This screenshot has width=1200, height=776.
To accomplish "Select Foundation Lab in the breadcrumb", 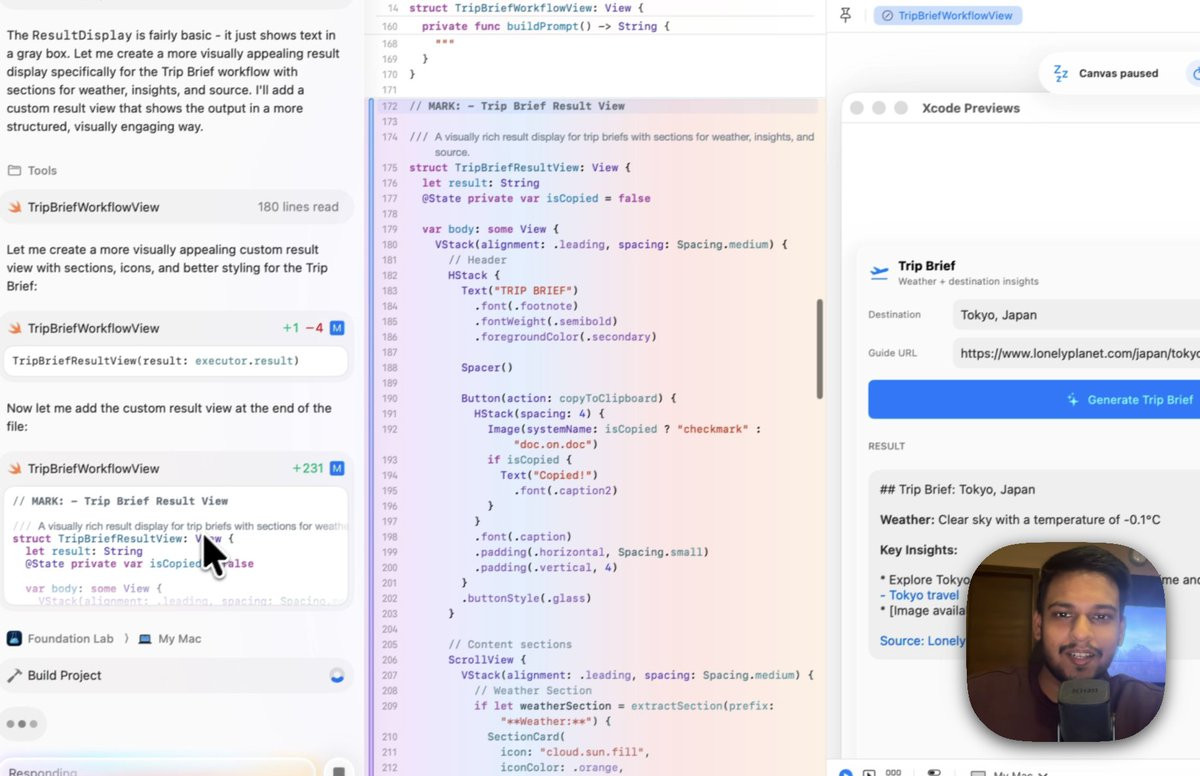I will point(70,639).
